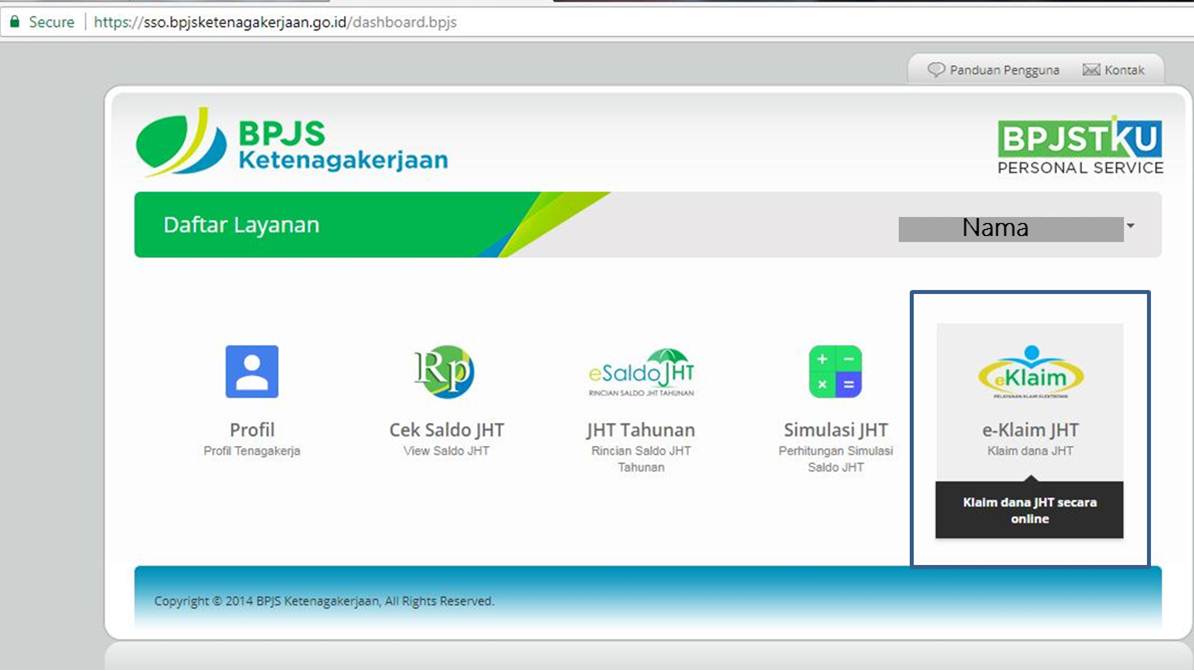Click the speech bubble Panduan Pengguna icon

pos(936,69)
